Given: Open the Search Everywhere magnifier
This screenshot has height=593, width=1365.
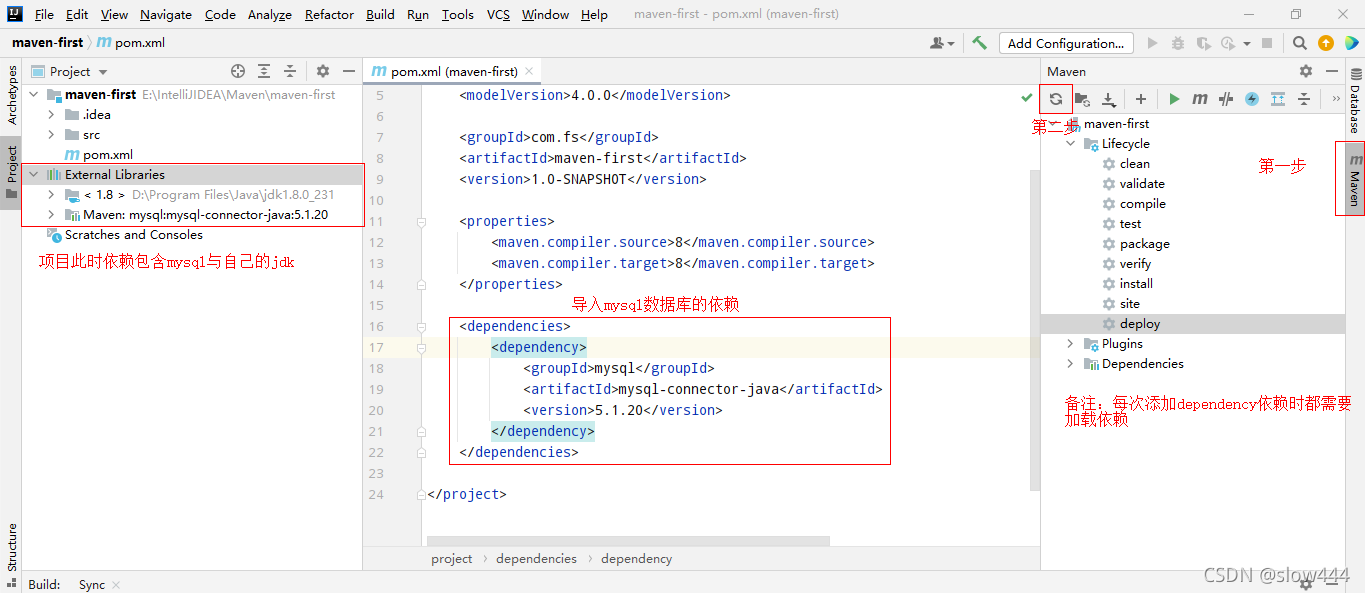Looking at the screenshot, I should pos(1299,43).
